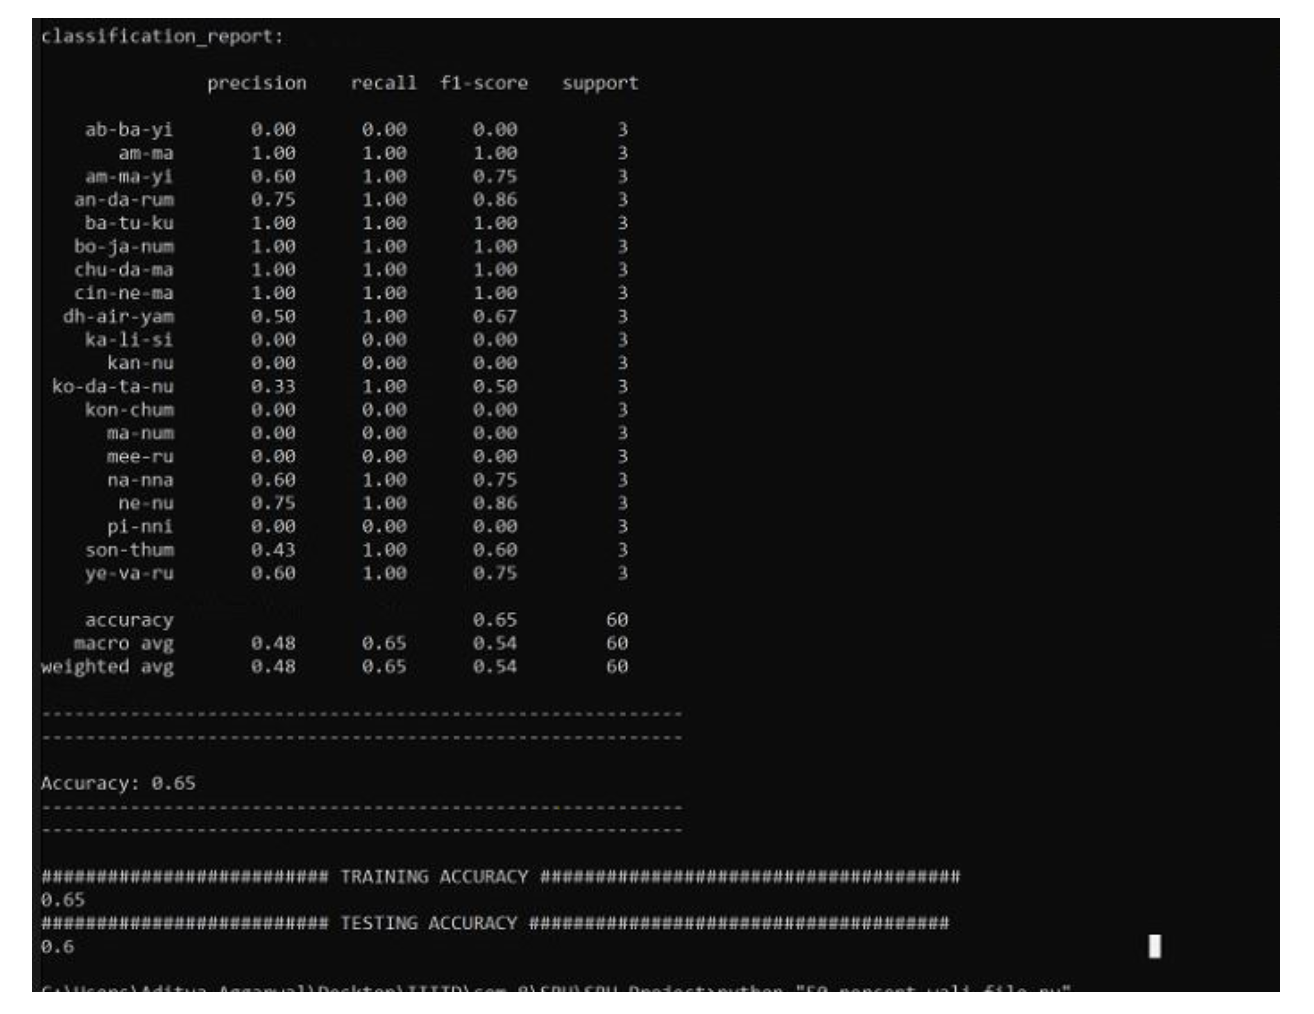Image resolution: width=1314 pixels, height=1014 pixels.
Task: Click the 'ne-nu' row label
Action: pos(146,503)
